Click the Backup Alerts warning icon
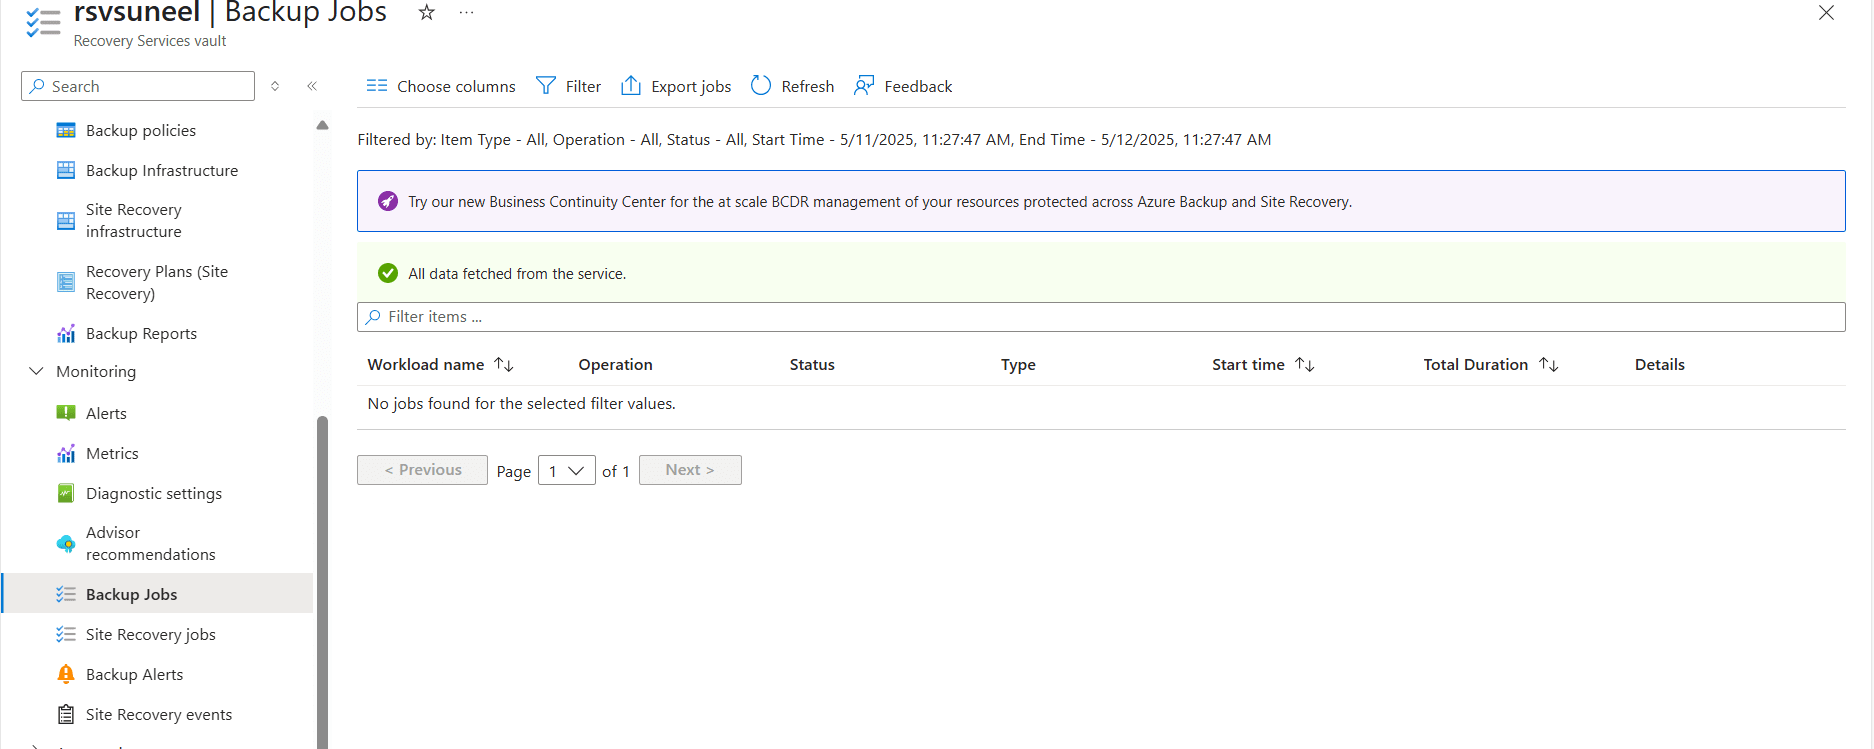1874x749 pixels. tap(66, 674)
